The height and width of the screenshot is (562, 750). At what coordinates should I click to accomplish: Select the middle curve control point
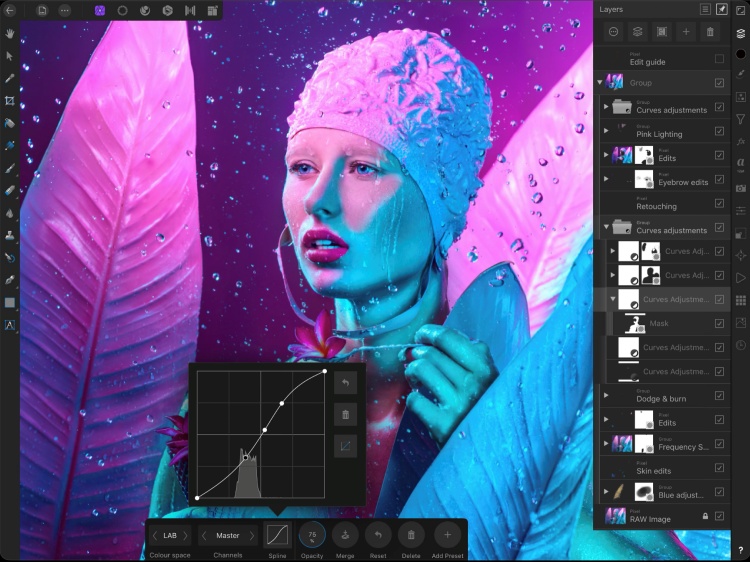coord(265,430)
